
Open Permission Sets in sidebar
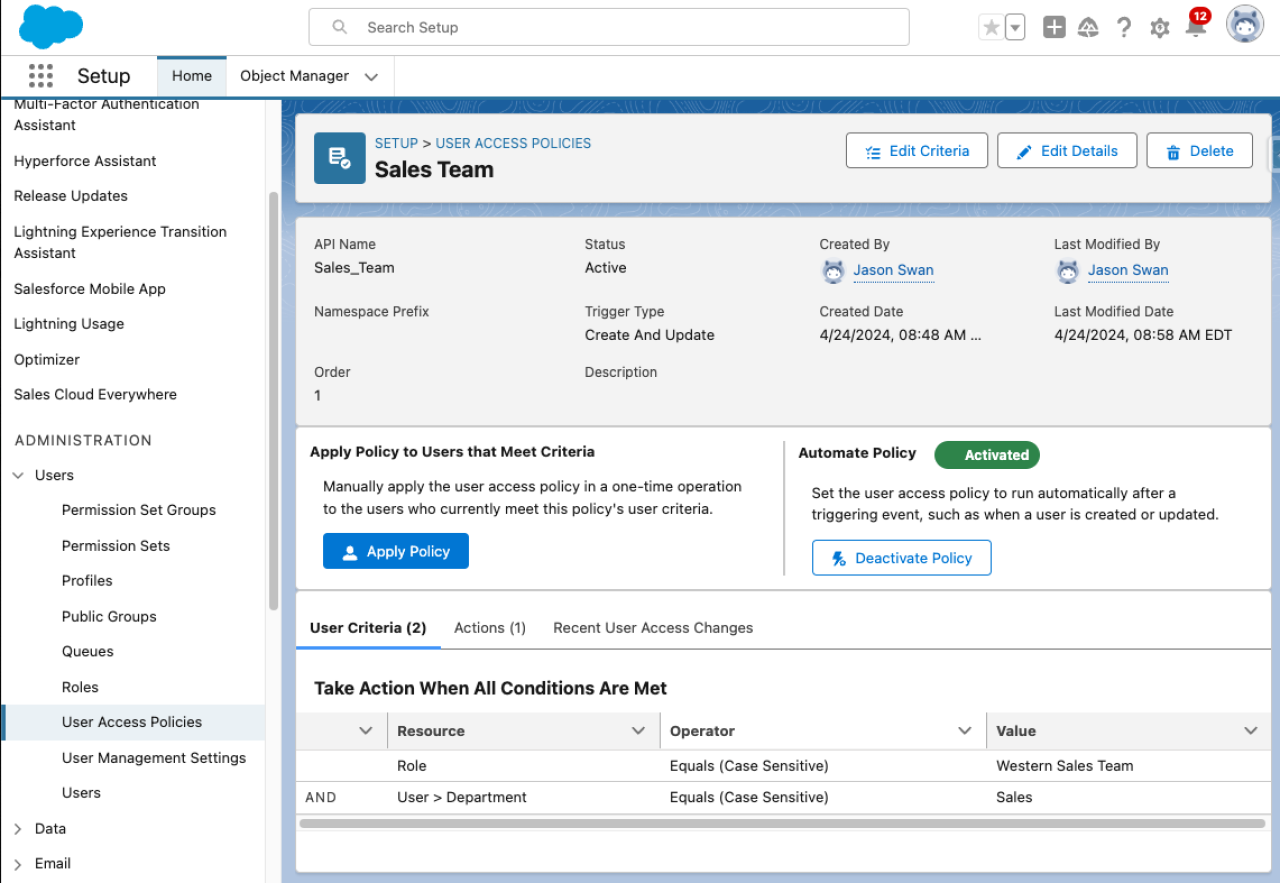point(116,546)
